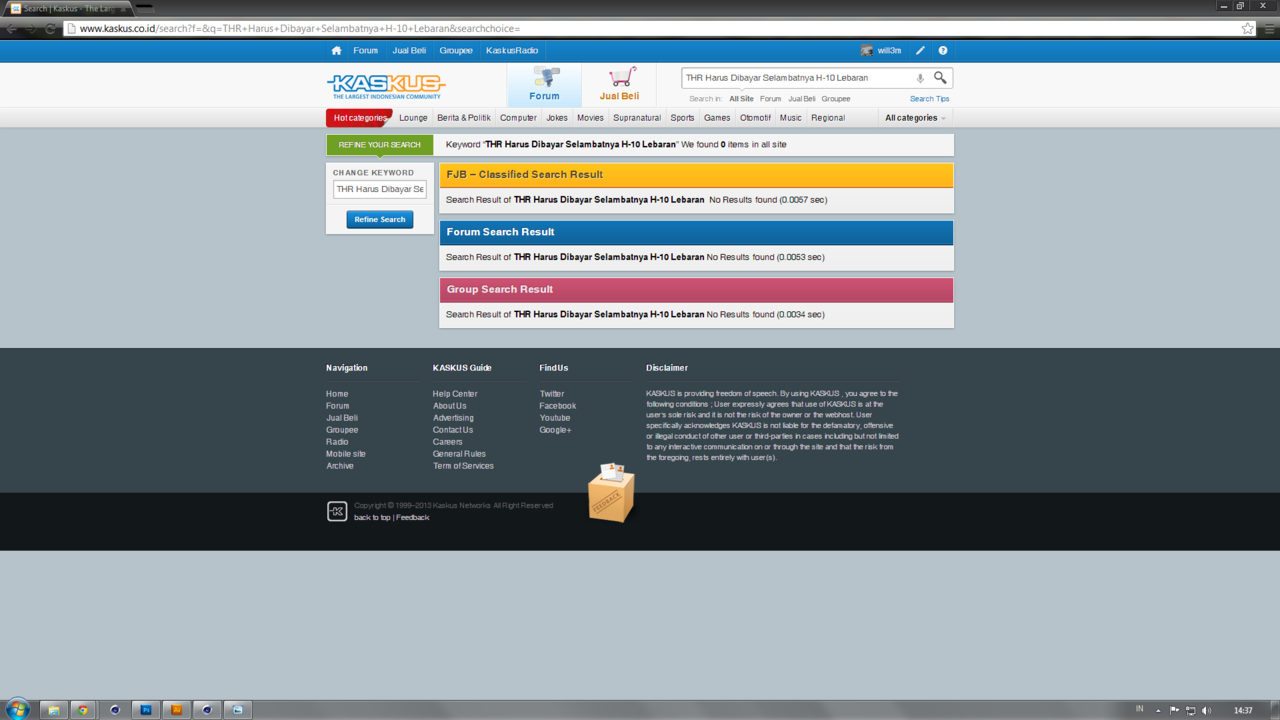Select All Site search scope
Viewport: 1280px width, 720px height.
741,99
